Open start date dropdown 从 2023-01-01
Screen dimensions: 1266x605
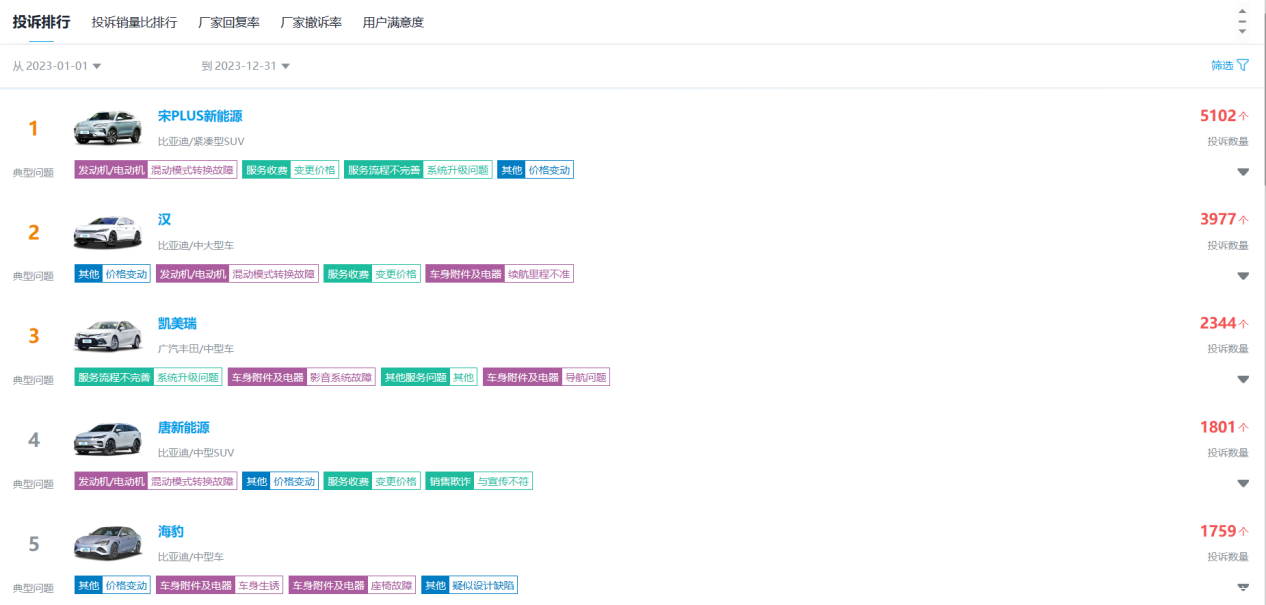pyautogui.click(x=57, y=66)
